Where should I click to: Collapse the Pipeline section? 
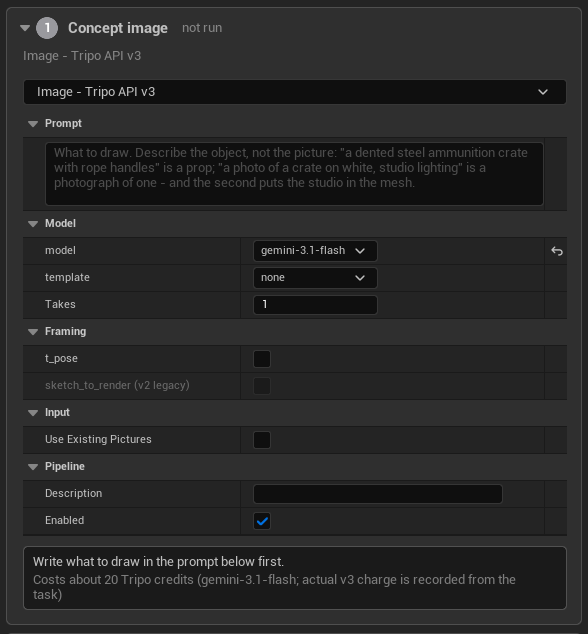pyautogui.click(x=33, y=467)
